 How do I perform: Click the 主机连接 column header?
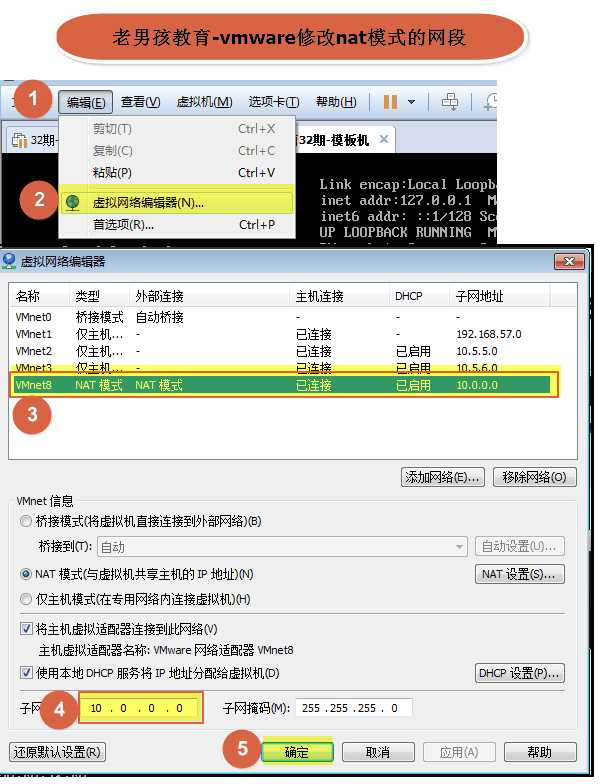point(340,296)
